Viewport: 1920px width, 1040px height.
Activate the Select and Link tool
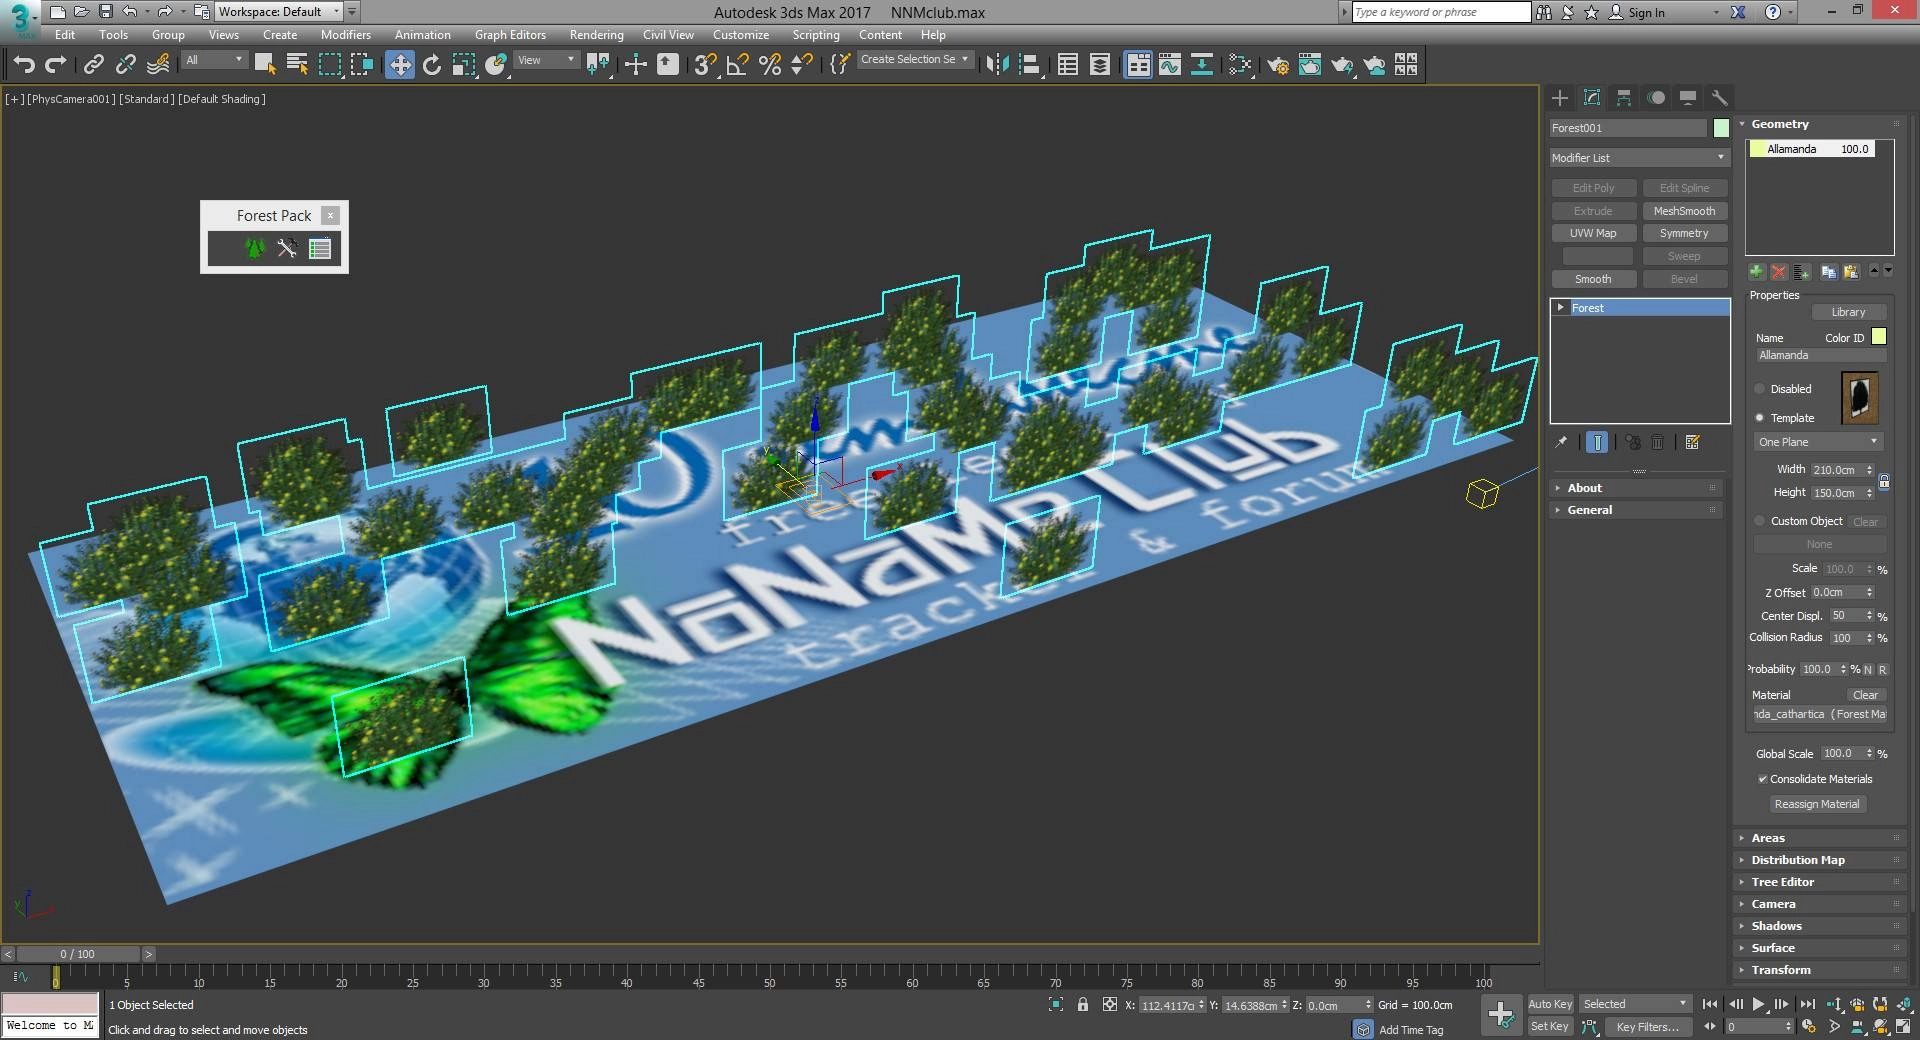pyautogui.click(x=93, y=65)
